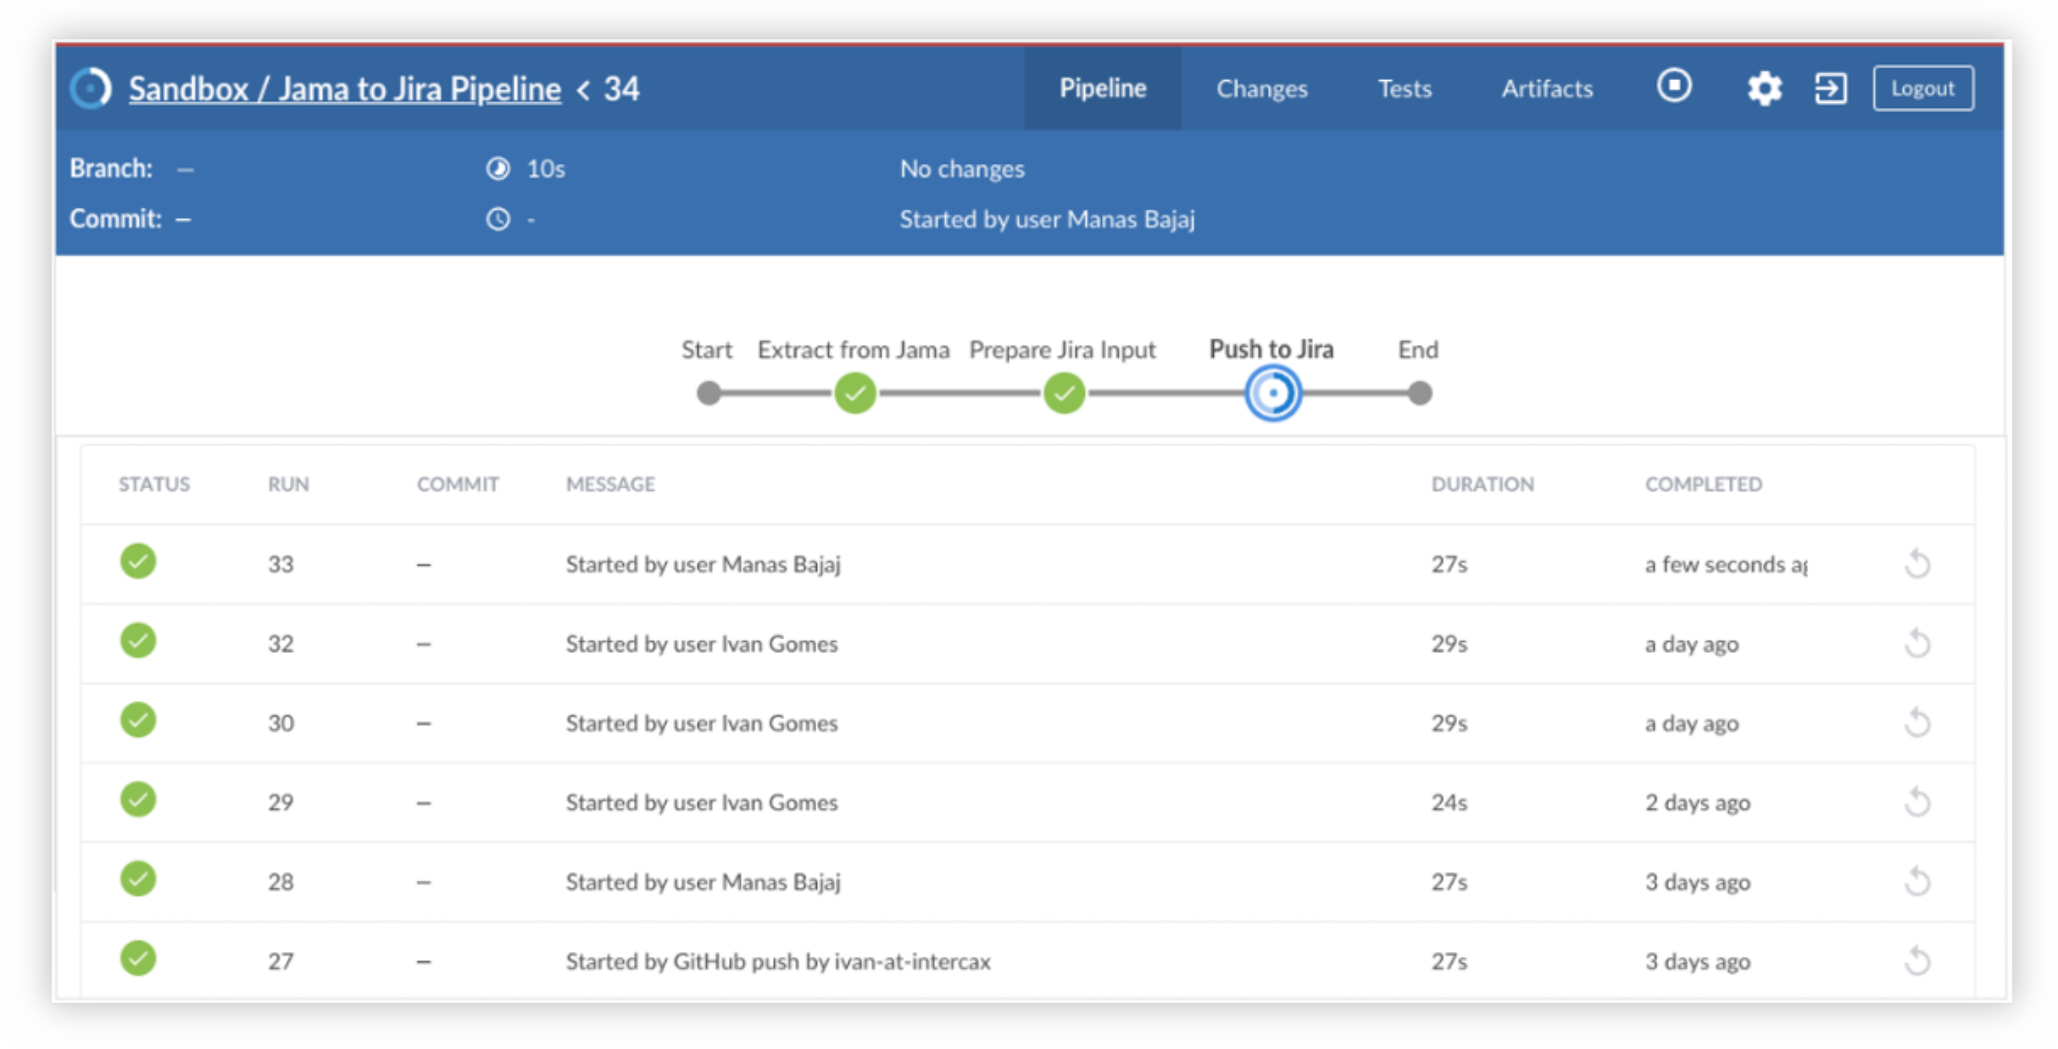Rerun run 33 using replay icon

[1917, 564]
